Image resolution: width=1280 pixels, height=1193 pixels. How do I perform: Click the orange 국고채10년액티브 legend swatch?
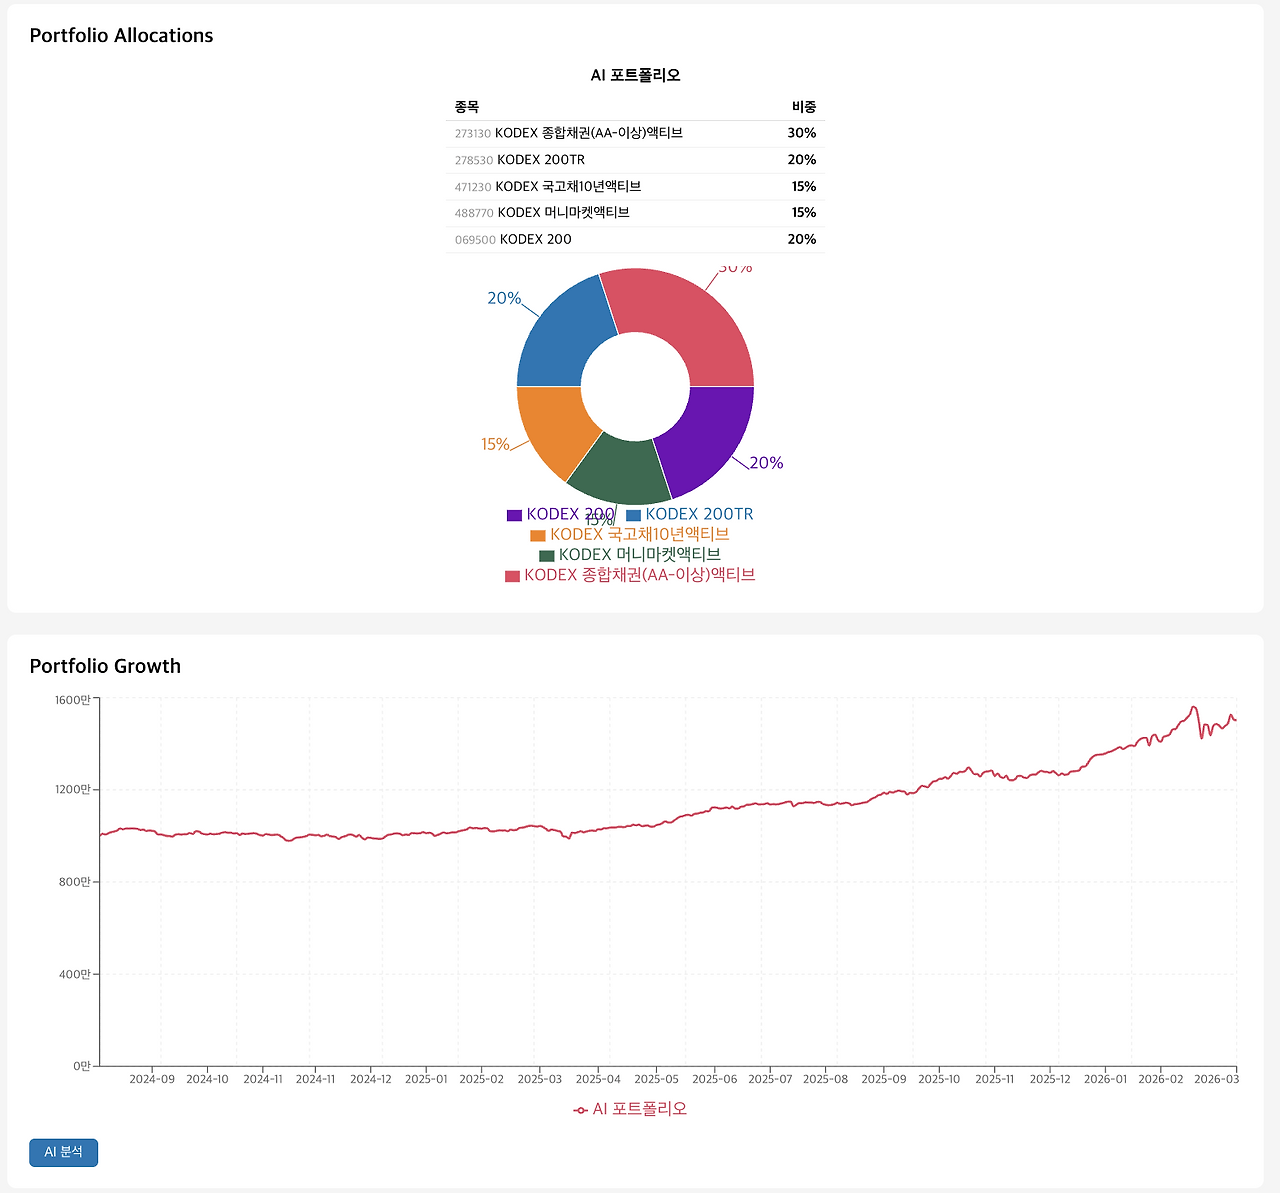538,536
